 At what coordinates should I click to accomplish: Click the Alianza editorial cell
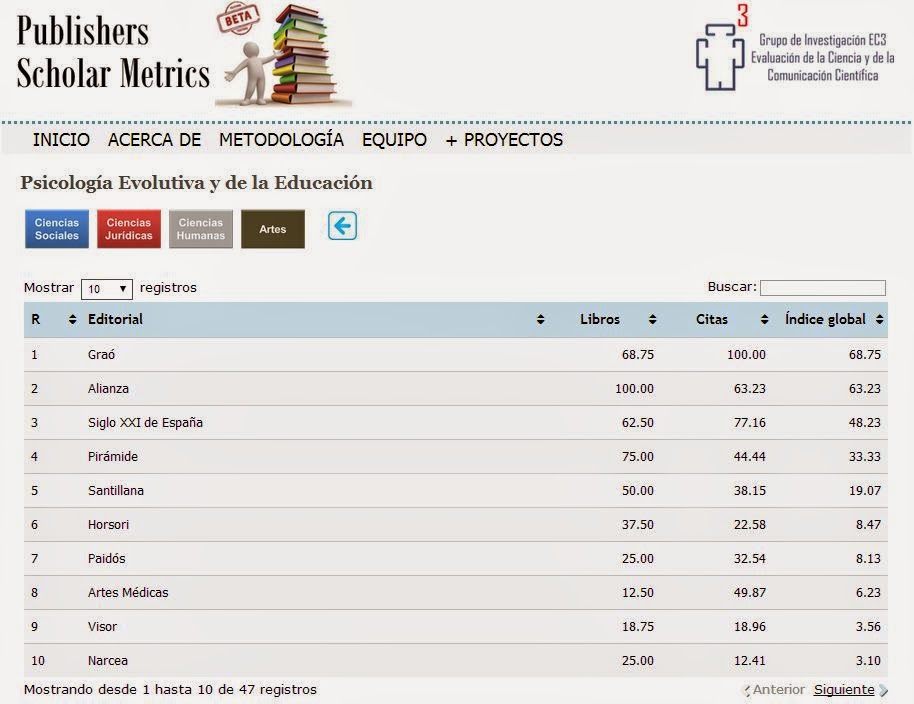click(x=108, y=389)
